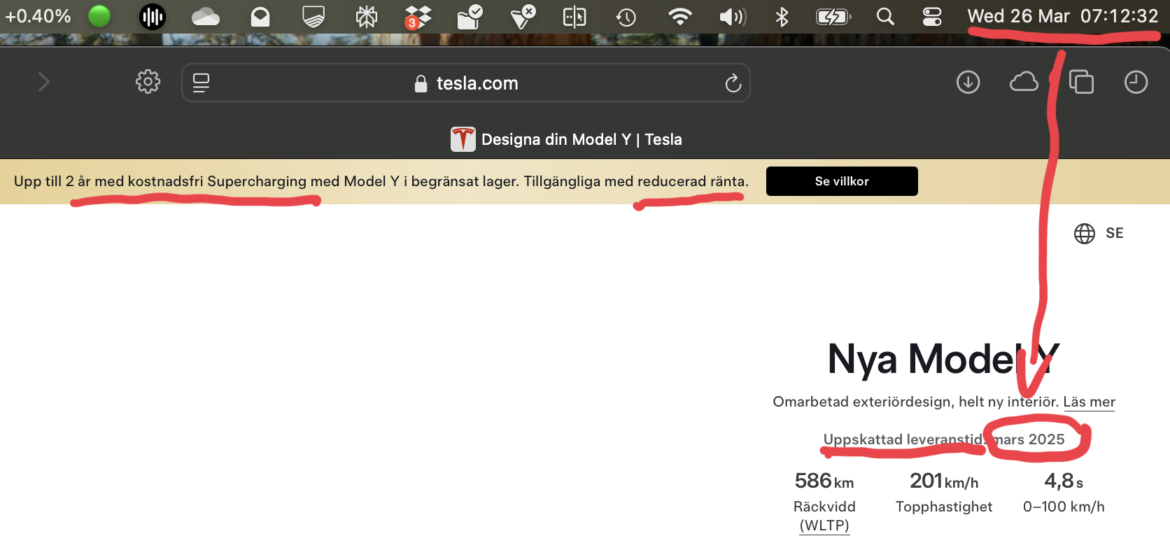Open iCloud tabs cloud icon
This screenshot has width=1170, height=543.
click(x=1024, y=82)
